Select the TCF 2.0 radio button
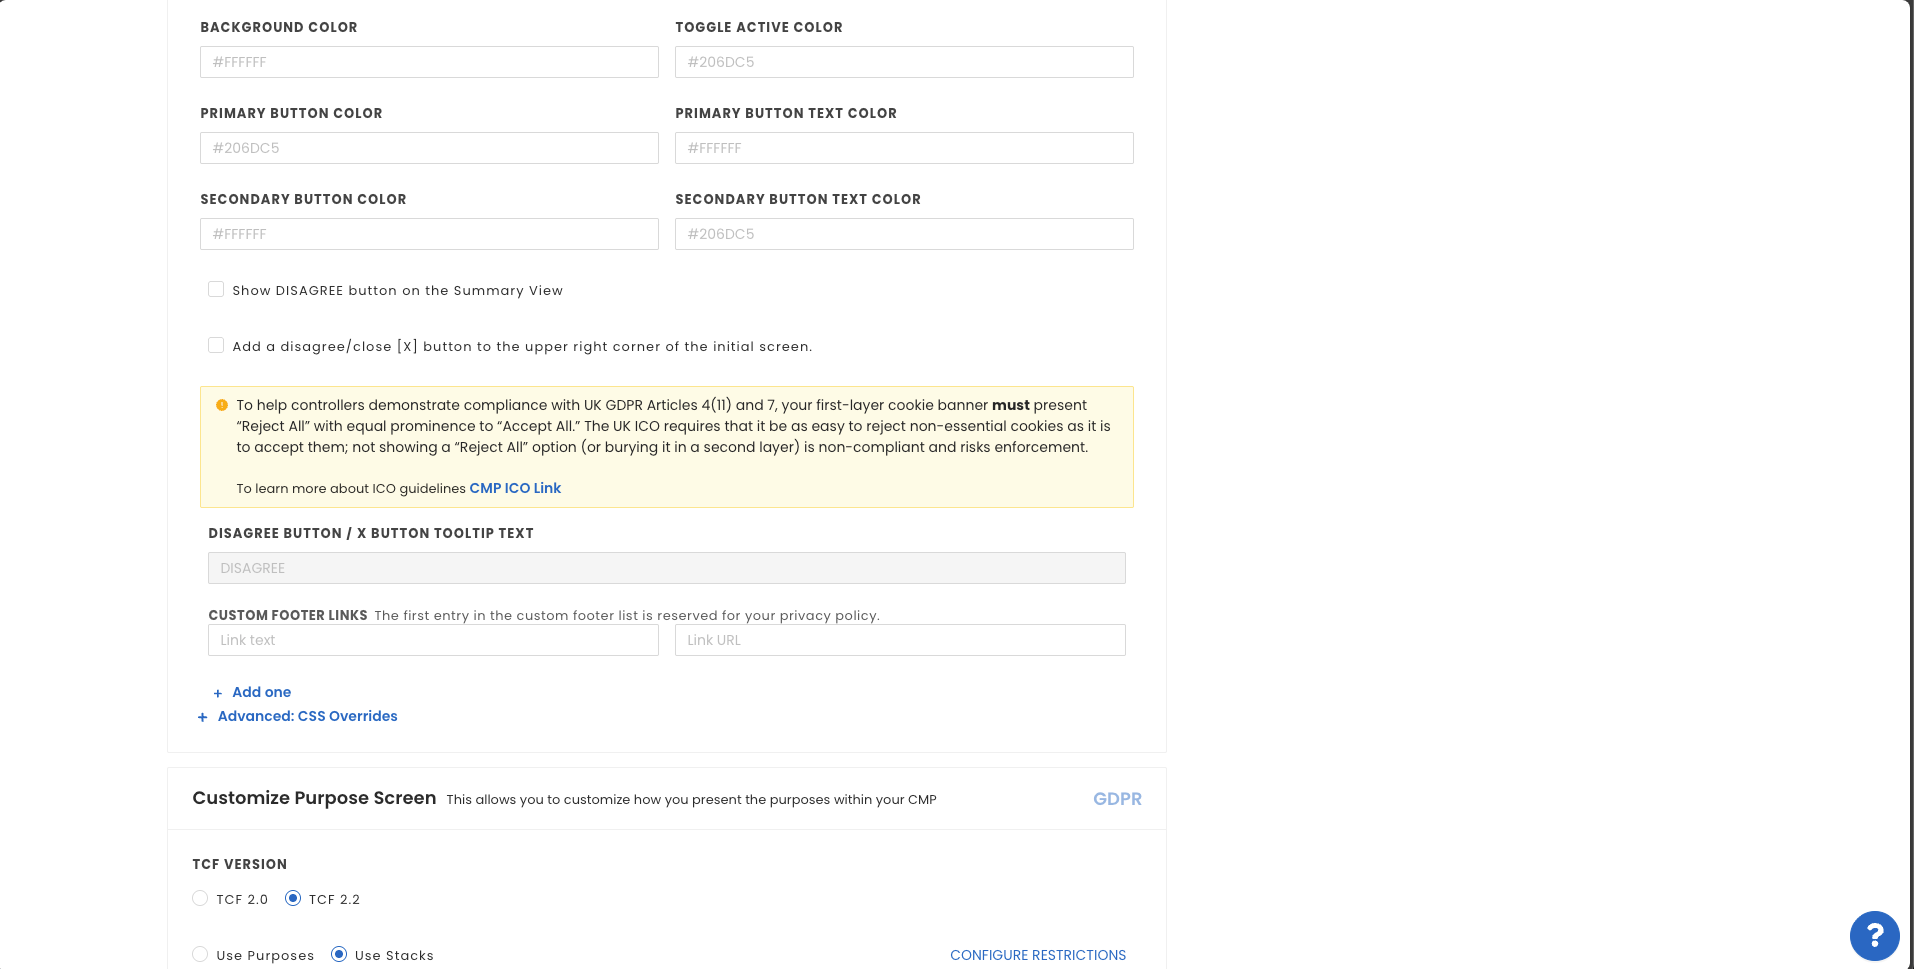Screen dimensions: 1914x969 200,899
